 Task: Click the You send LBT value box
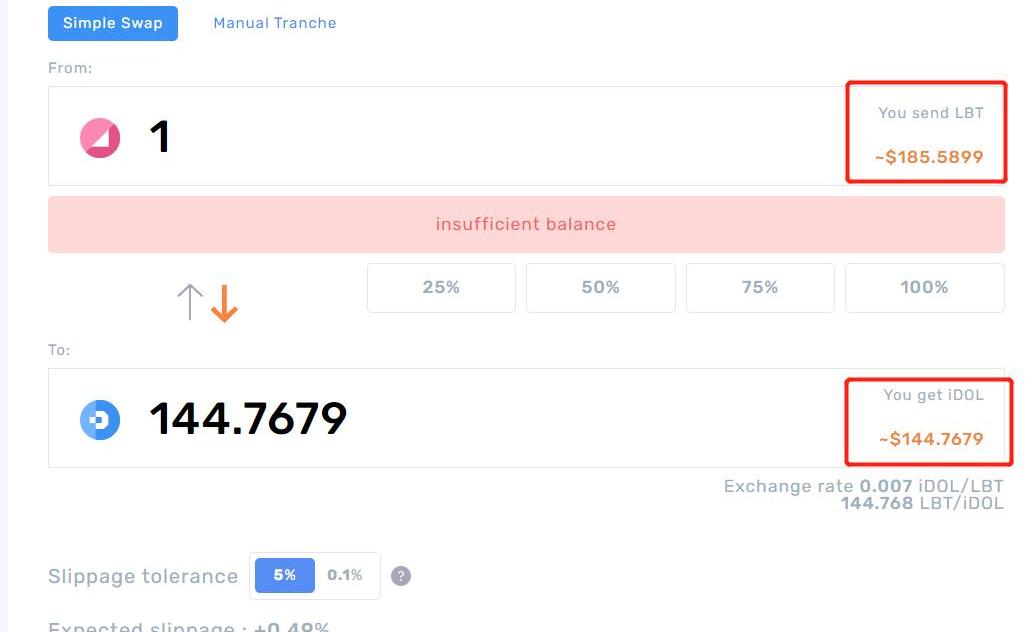[x=926, y=134]
